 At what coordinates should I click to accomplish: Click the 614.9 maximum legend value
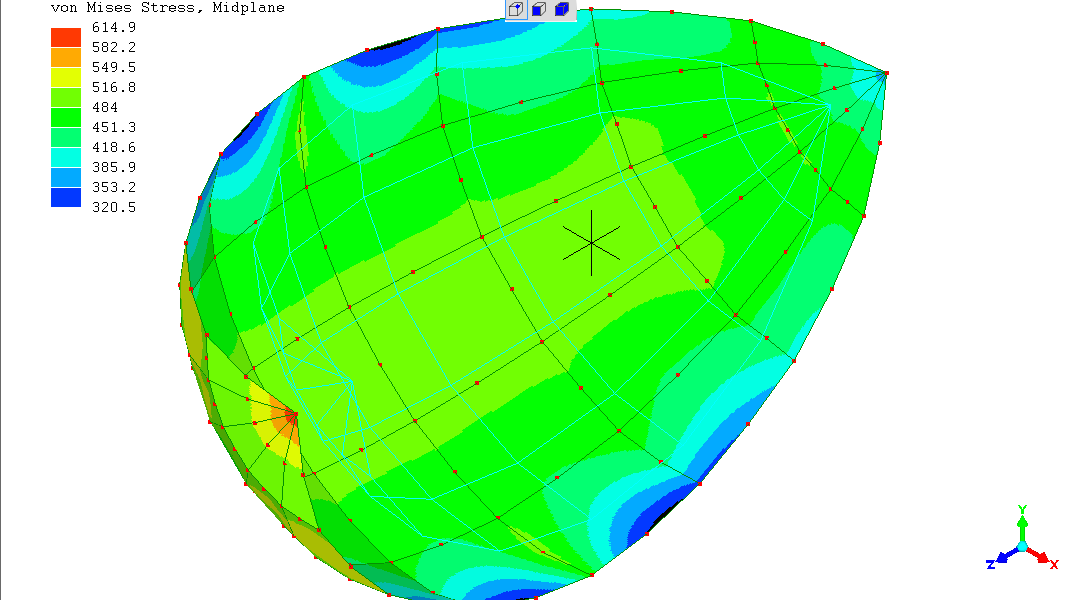pos(113,27)
